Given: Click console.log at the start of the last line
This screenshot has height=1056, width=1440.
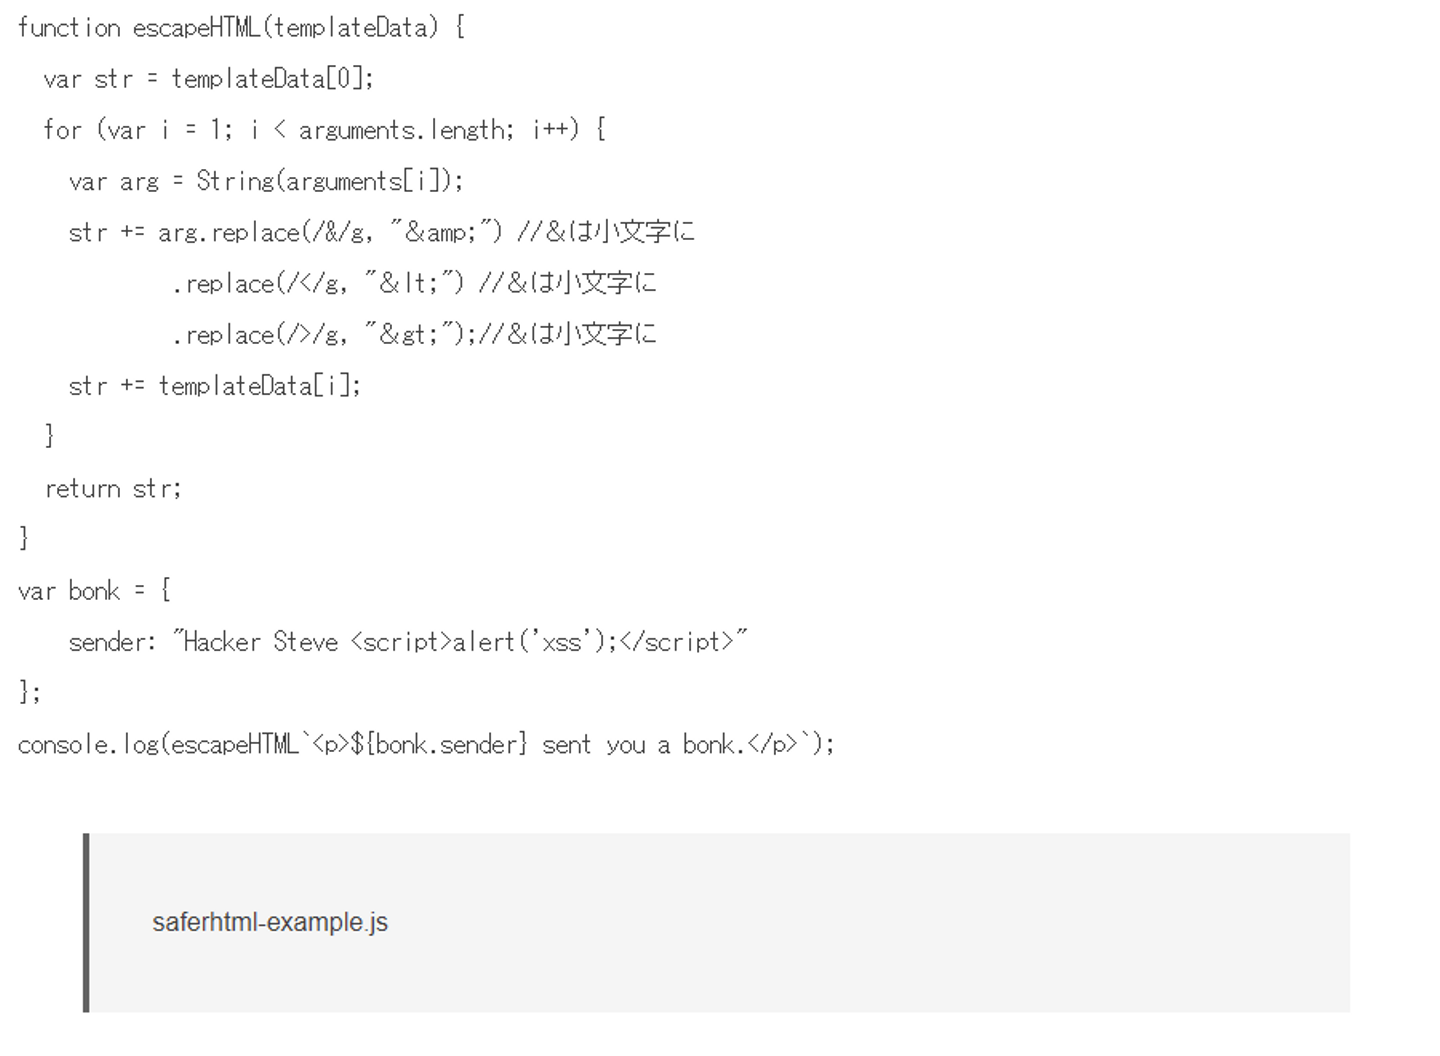Looking at the screenshot, I should coord(87,745).
